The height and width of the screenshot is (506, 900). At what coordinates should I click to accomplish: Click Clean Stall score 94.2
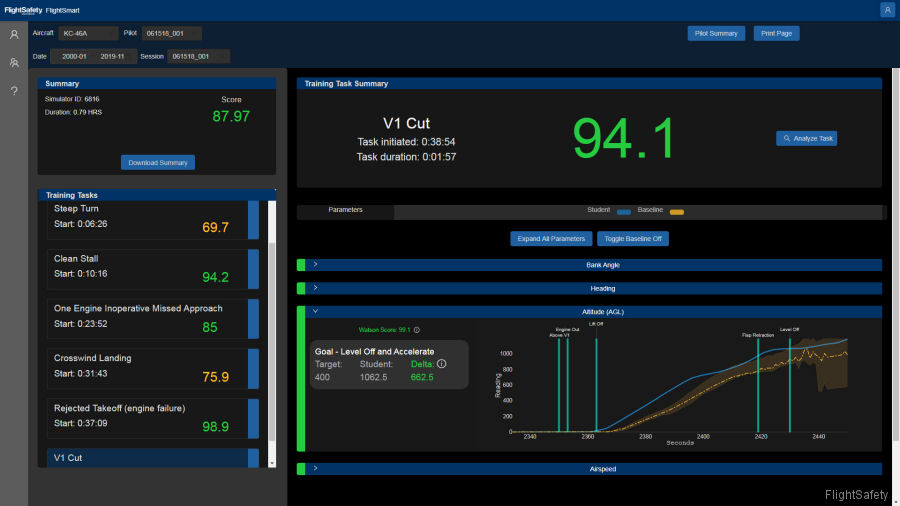click(x=215, y=277)
